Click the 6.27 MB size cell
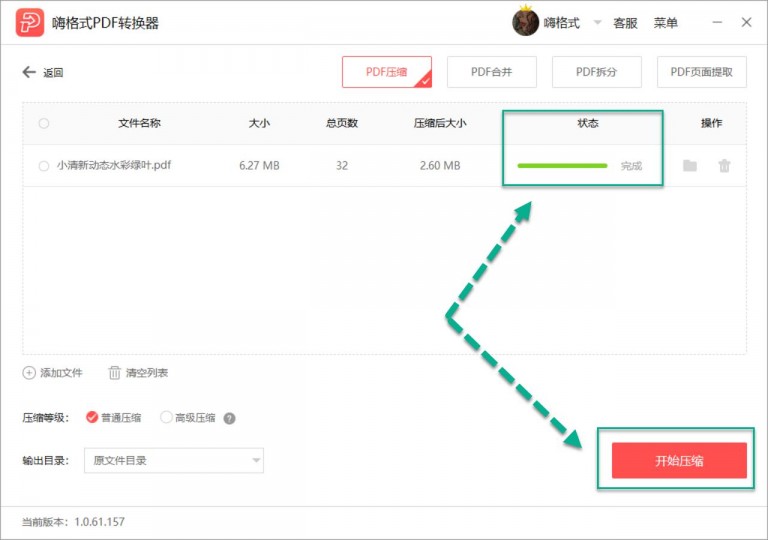768x540 pixels. (259, 166)
